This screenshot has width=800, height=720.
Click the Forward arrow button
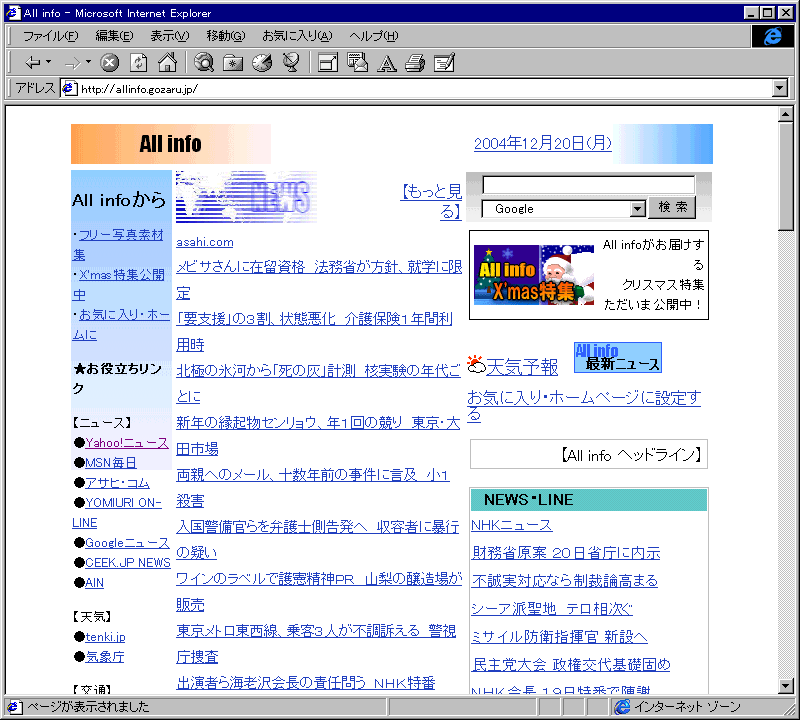click(x=72, y=63)
